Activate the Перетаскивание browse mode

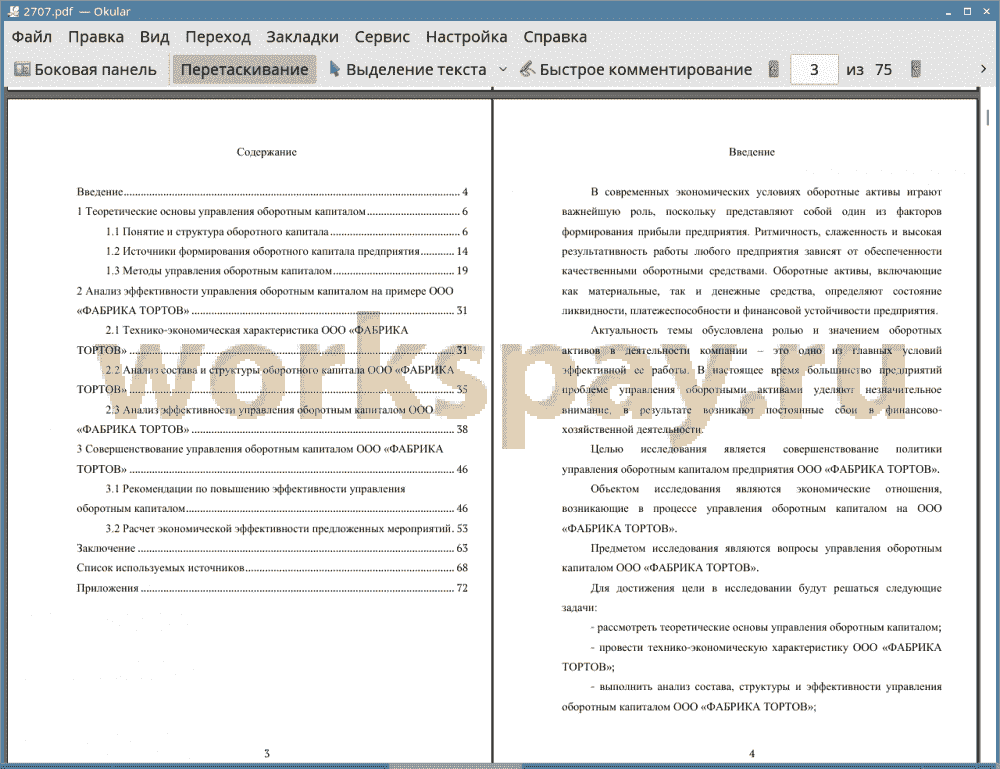click(x=244, y=70)
